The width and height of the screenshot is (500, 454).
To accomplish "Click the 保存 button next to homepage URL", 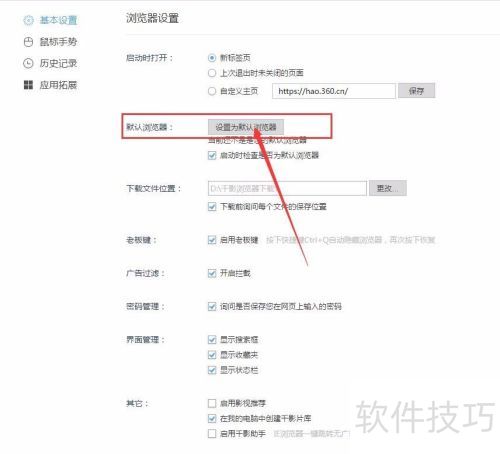I will pyautogui.click(x=417, y=91).
